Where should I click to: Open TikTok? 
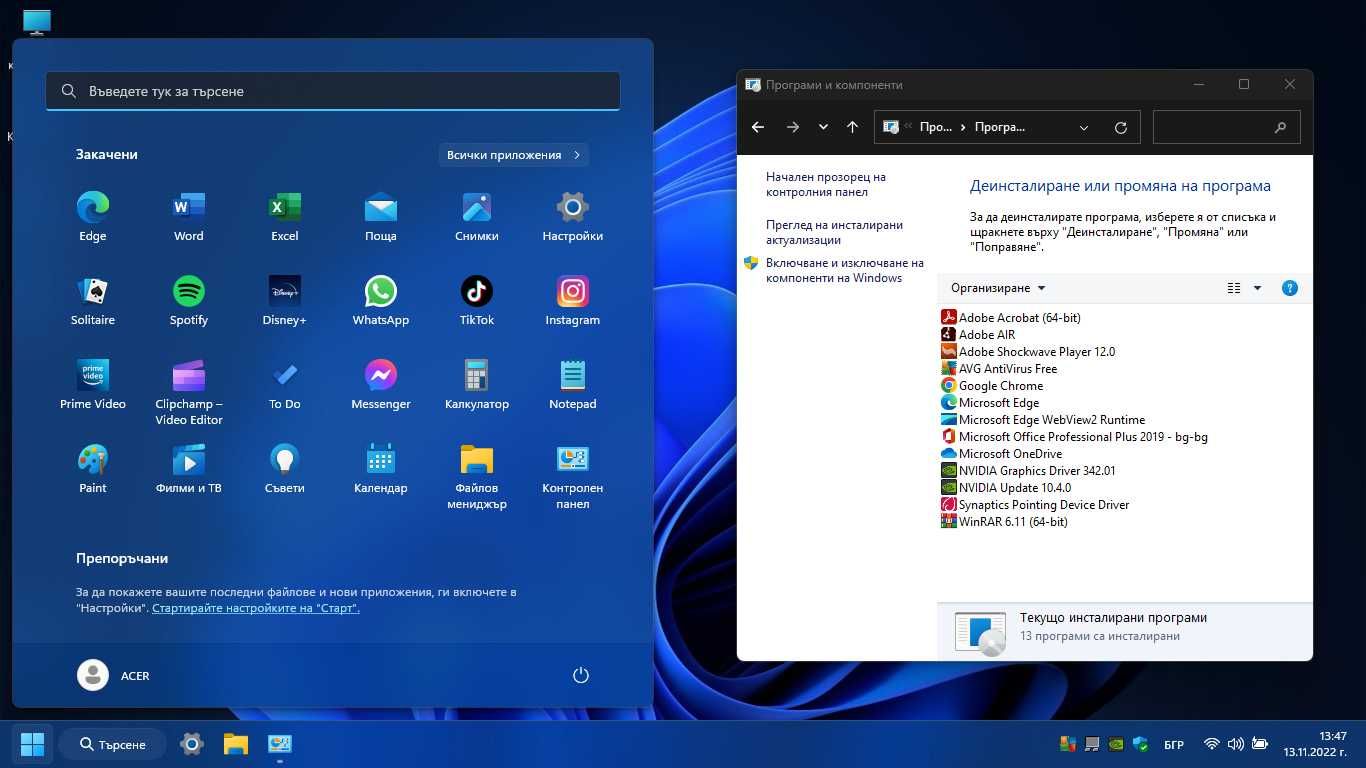point(477,301)
